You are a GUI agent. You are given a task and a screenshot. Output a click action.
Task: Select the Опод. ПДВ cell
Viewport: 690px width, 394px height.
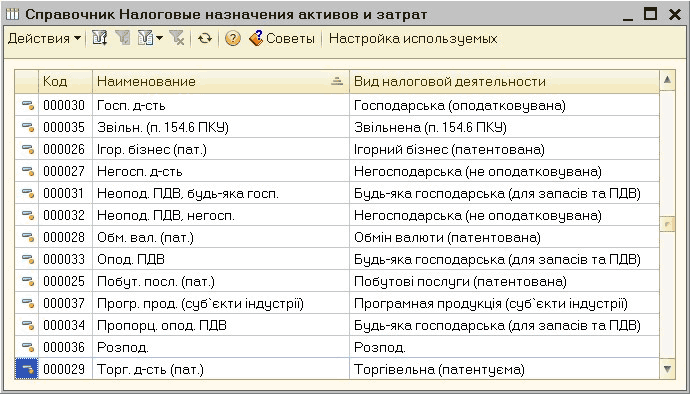point(221,259)
